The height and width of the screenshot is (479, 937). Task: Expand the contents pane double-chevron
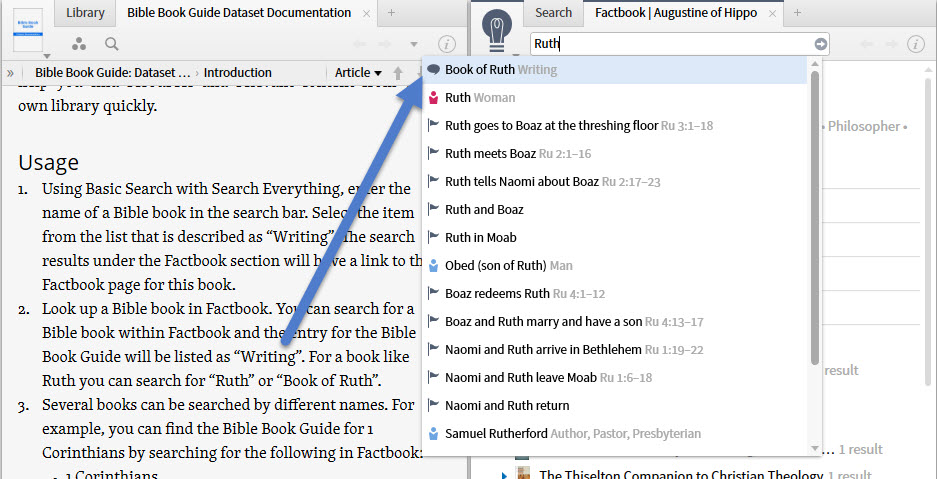click(10, 73)
